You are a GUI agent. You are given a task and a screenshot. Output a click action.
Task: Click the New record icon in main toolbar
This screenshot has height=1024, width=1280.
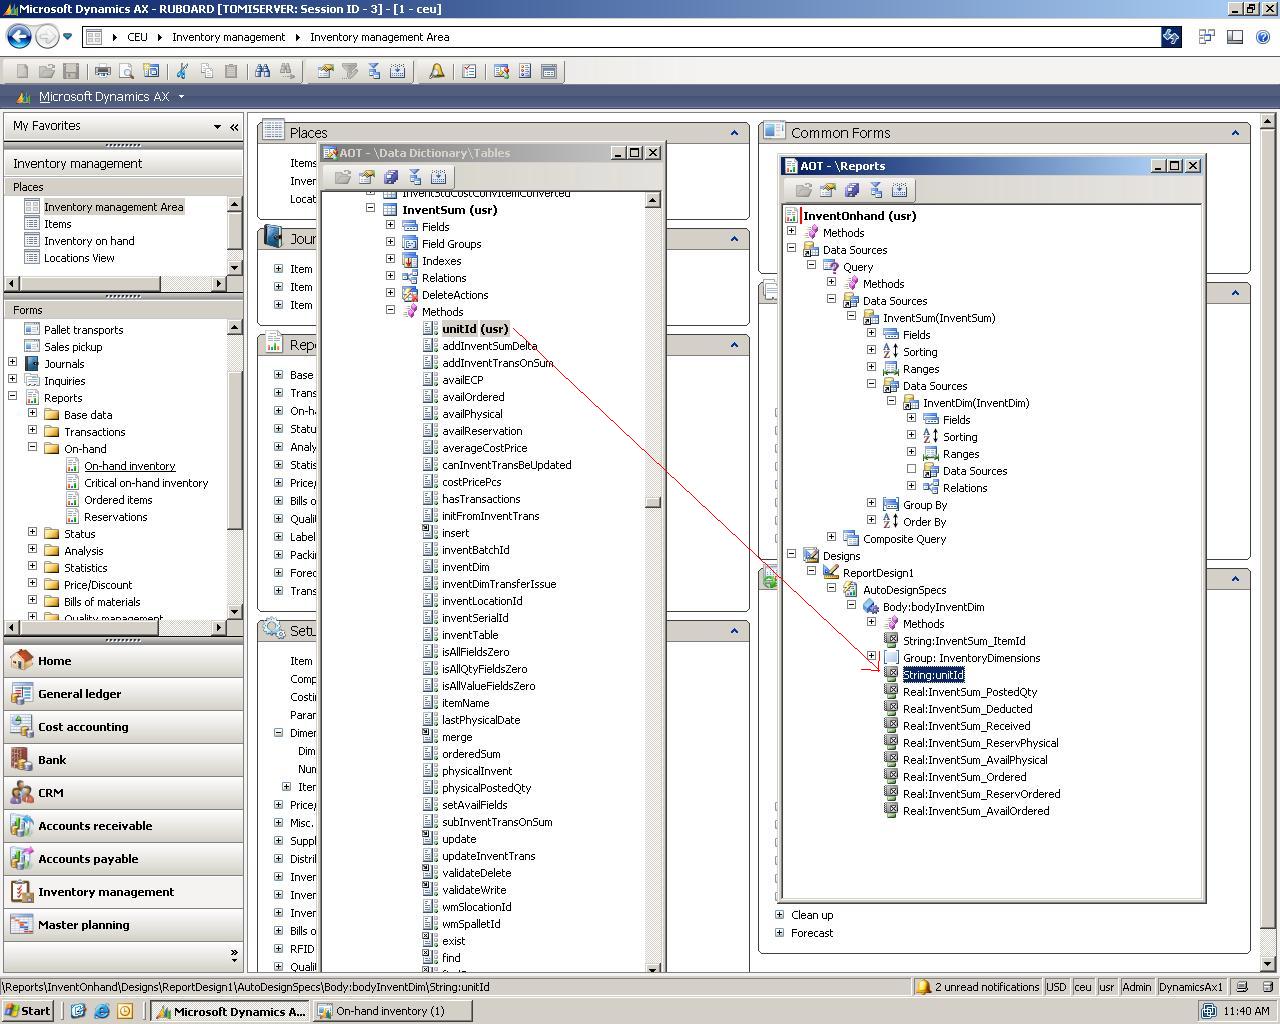(22, 71)
